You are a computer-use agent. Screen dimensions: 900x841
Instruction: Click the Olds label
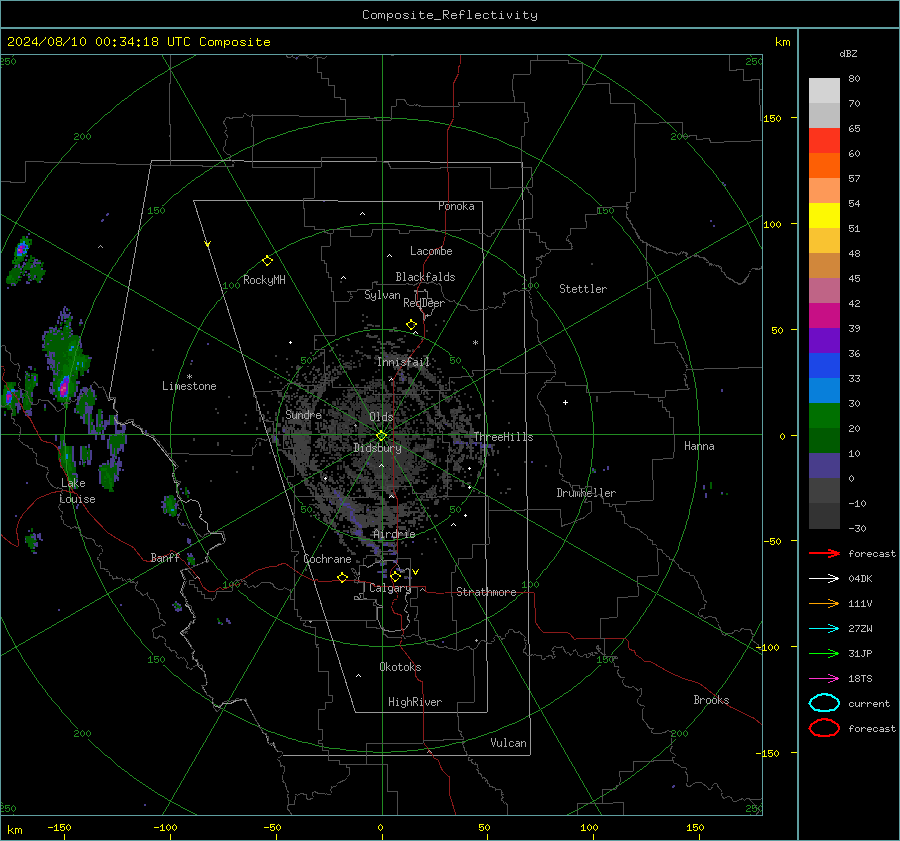point(382,417)
